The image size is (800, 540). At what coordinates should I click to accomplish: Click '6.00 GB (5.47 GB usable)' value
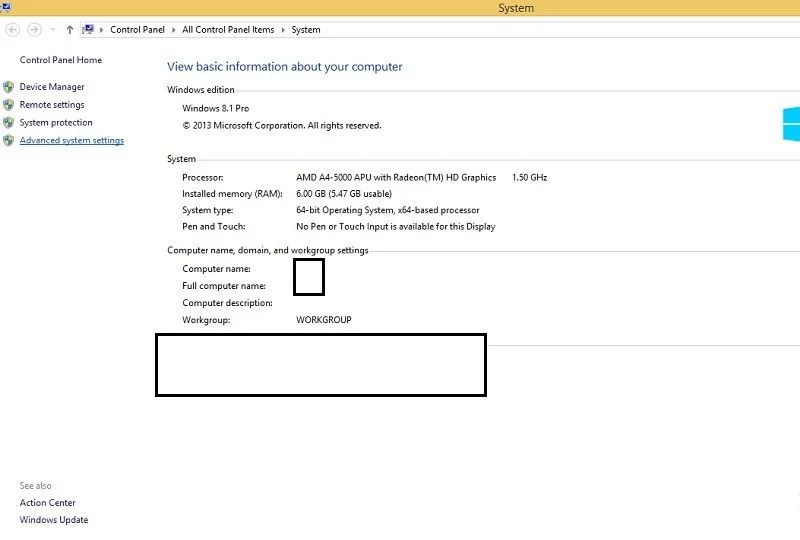(x=344, y=194)
